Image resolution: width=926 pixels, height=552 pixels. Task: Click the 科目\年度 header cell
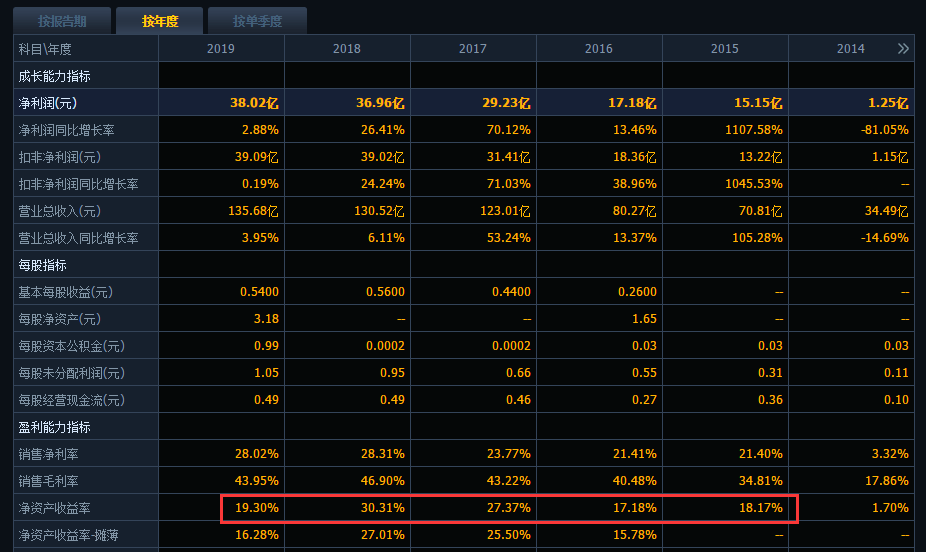coord(86,48)
